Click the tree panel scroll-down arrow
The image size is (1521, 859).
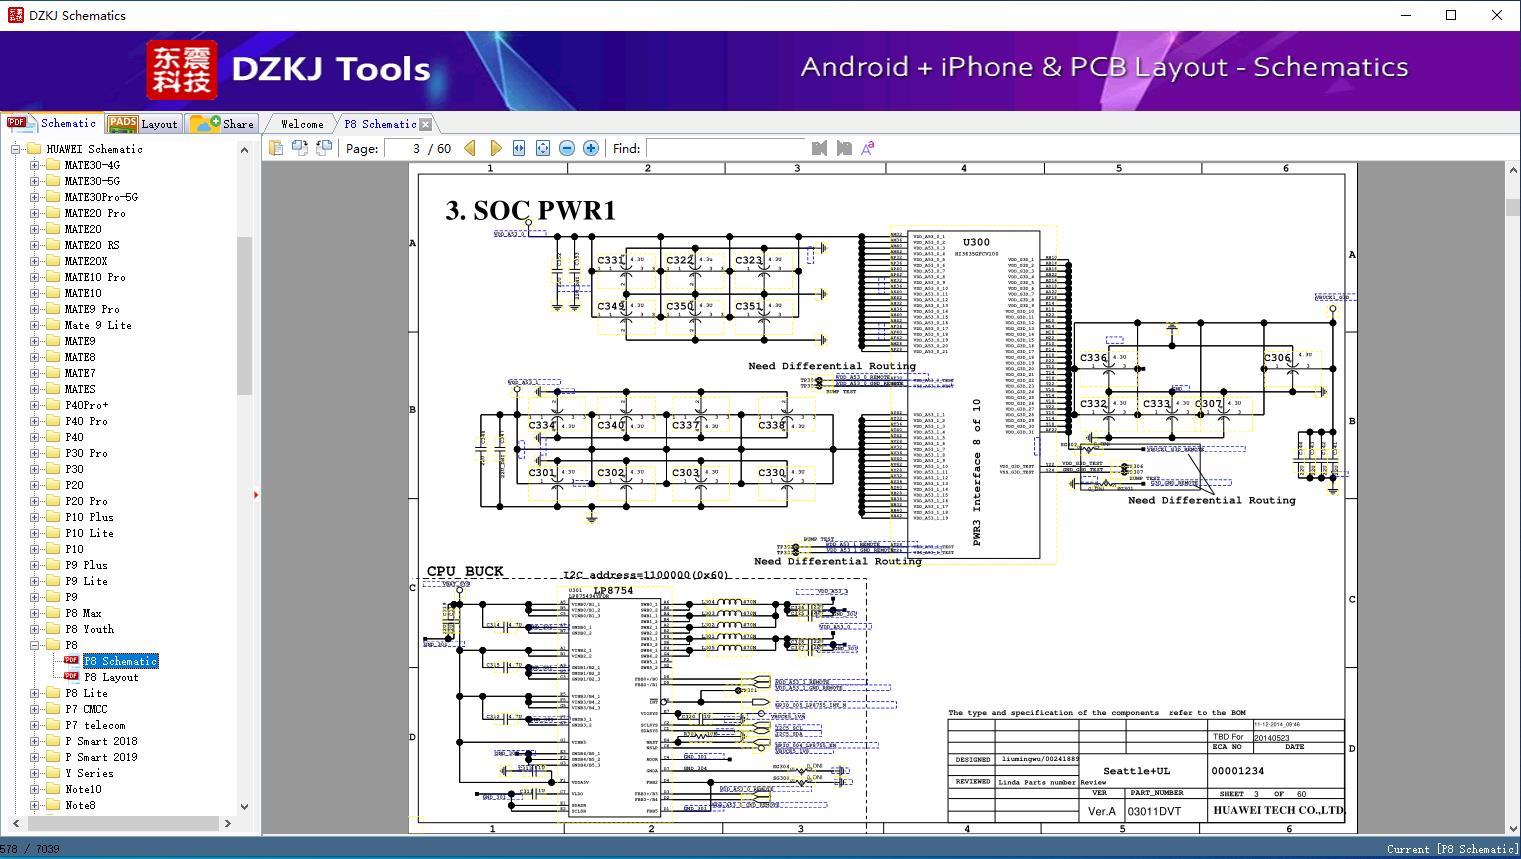click(x=244, y=806)
